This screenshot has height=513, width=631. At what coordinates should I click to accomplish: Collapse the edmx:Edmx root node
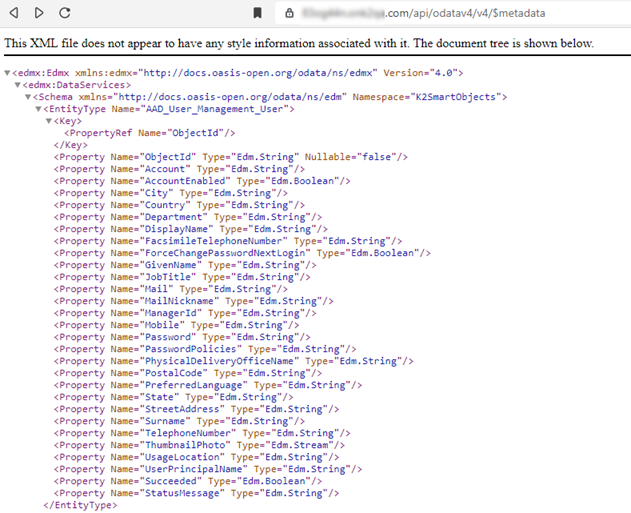click(8, 73)
